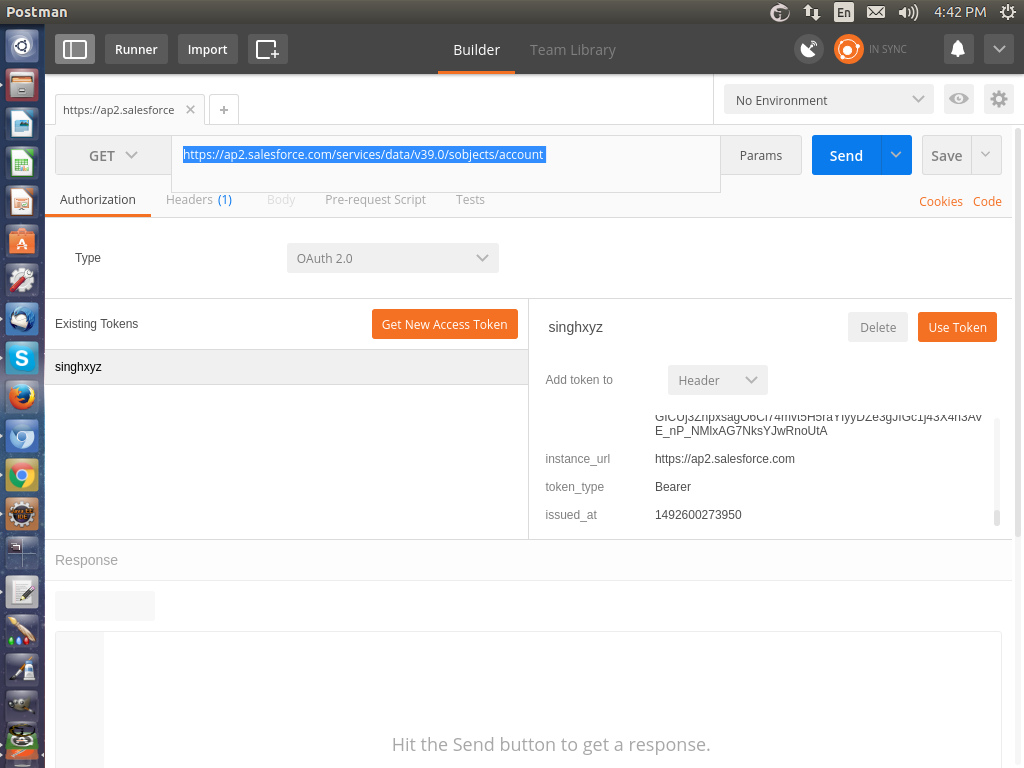This screenshot has width=1024, height=768.
Task: Click the Save button
Action: tap(946, 155)
